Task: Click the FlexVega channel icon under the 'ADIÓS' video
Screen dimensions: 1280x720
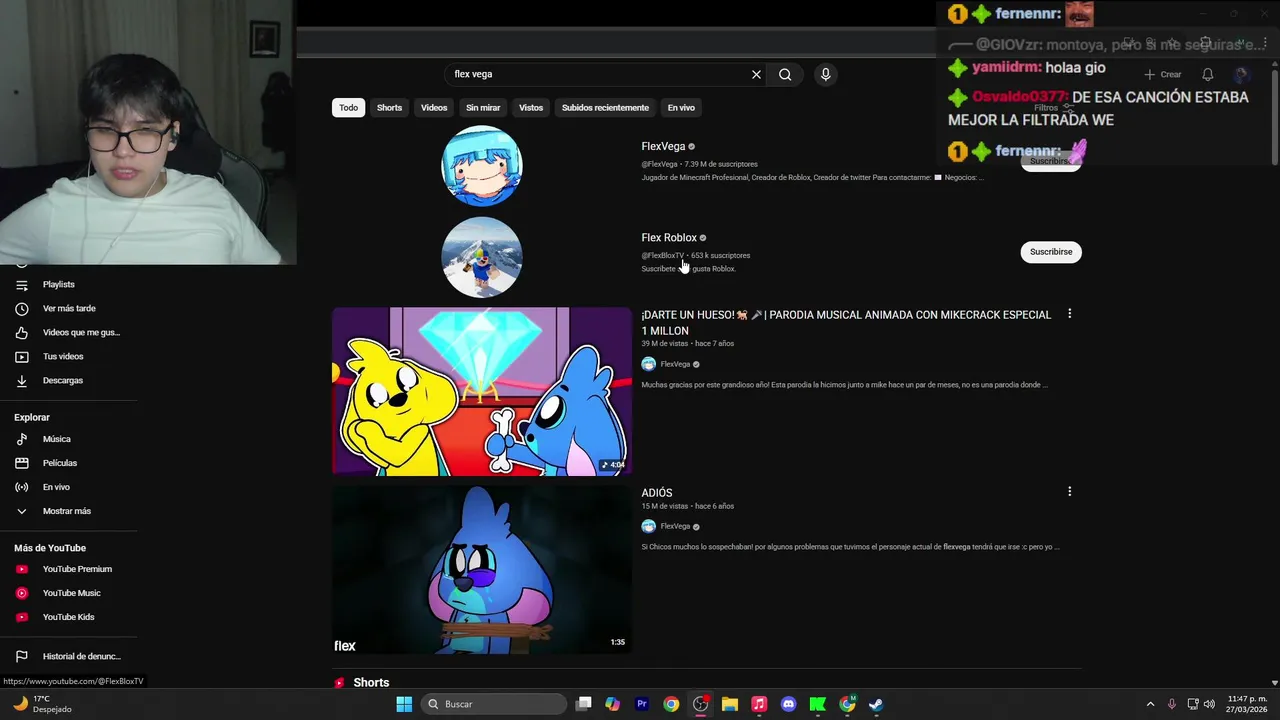Action: 648,526
